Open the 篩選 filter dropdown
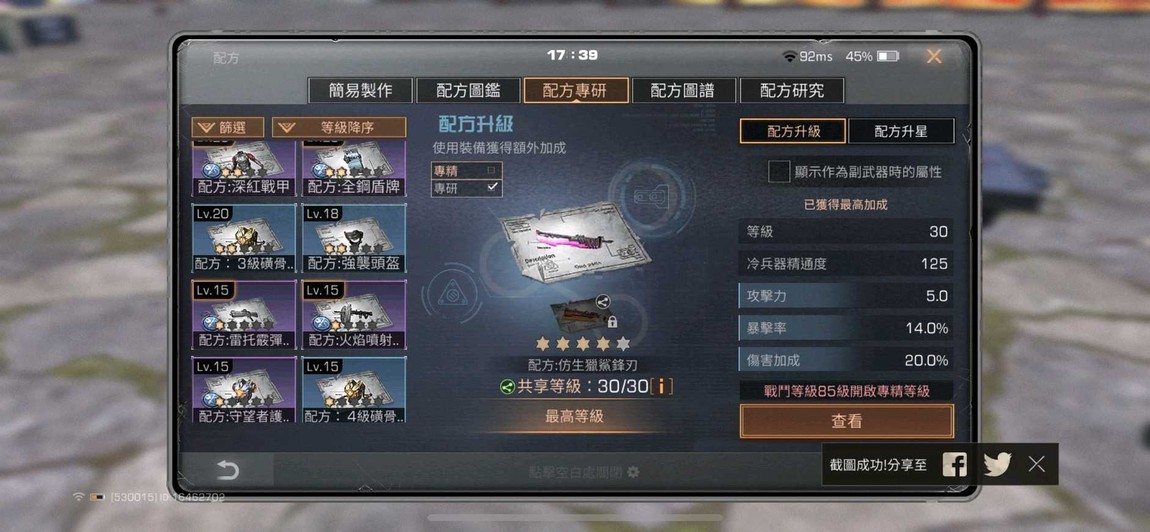This screenshot has height=532, width=1150. (227, 128)
